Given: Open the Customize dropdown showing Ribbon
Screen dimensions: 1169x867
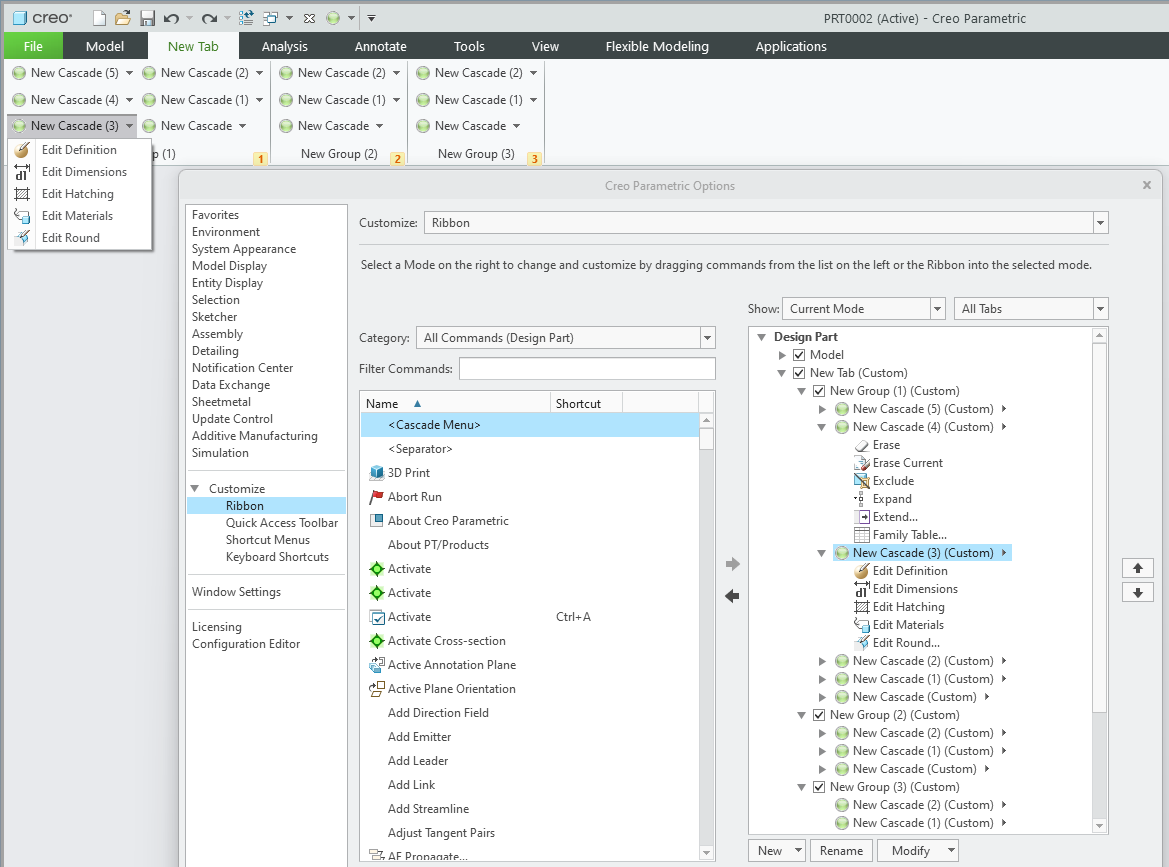Looking at the screenshot, I should [1099, 222].
